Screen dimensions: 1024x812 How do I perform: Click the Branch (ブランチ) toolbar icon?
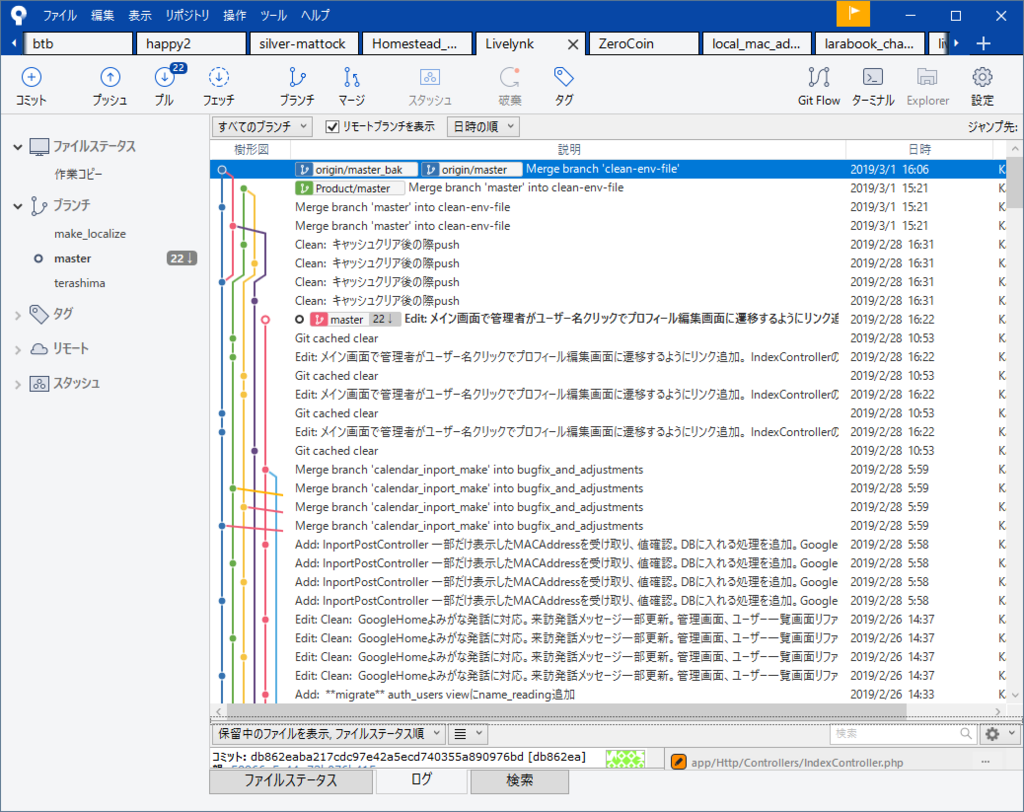point(297,86)
